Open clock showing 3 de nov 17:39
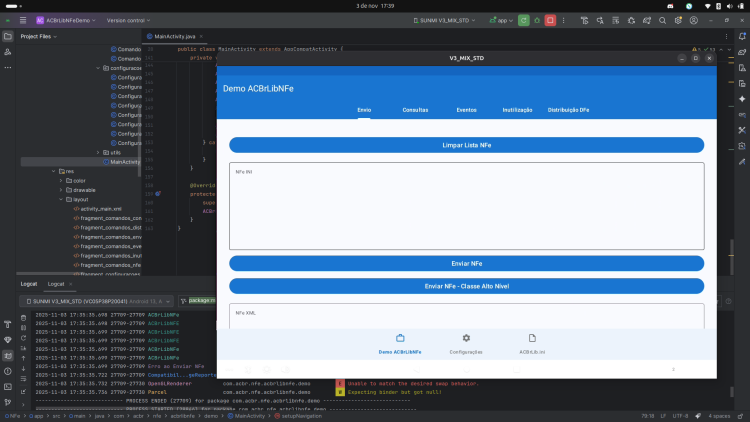This screenshot has width=750, height=422. pyautogui.click(x=375, y=6)
